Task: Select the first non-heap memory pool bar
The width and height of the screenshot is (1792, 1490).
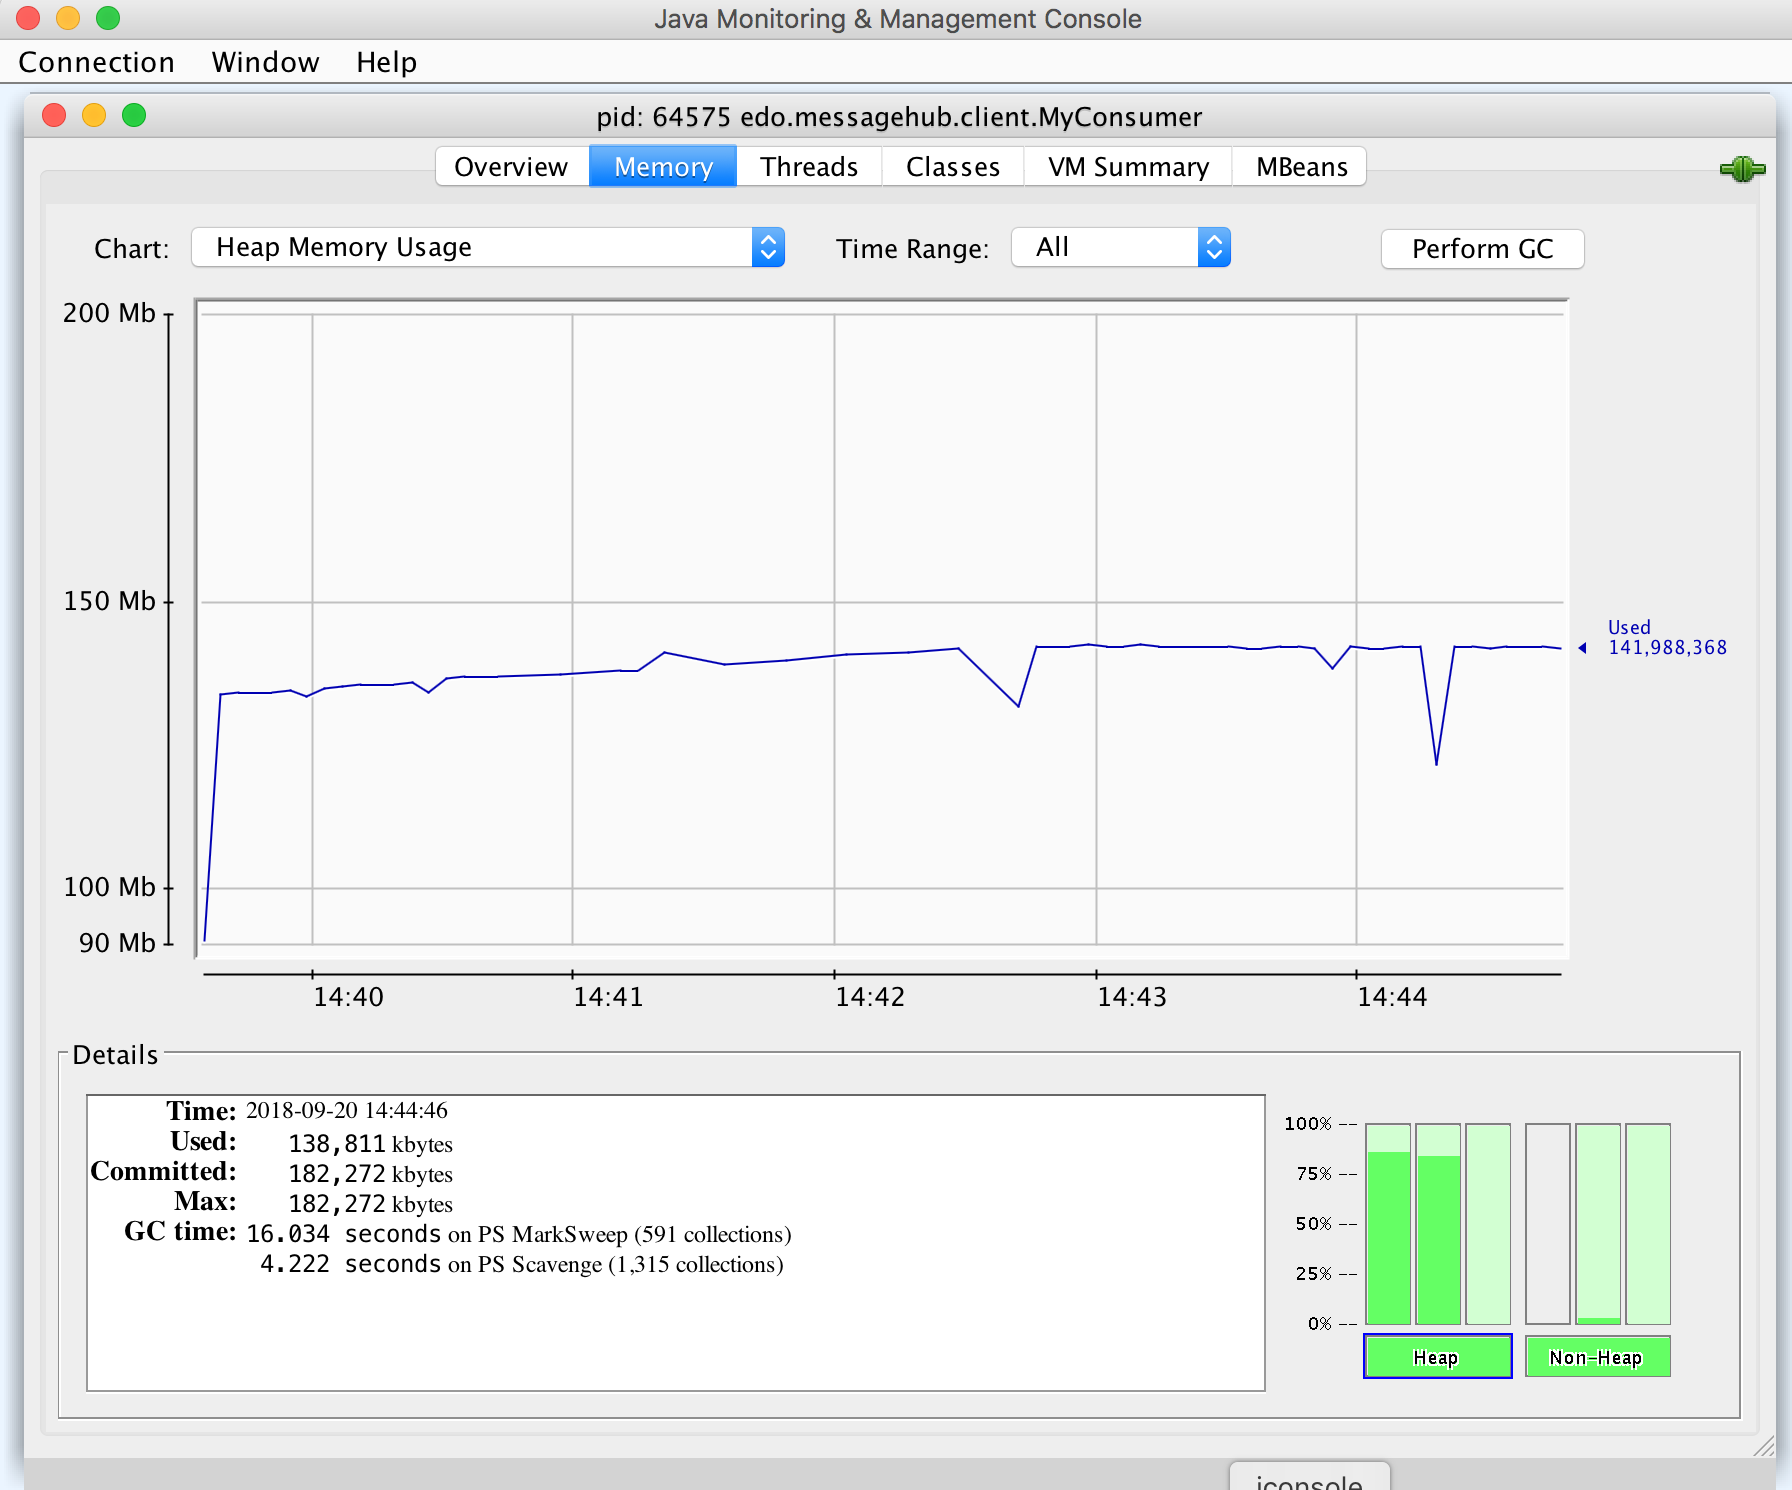Action: [1548, 1224]
